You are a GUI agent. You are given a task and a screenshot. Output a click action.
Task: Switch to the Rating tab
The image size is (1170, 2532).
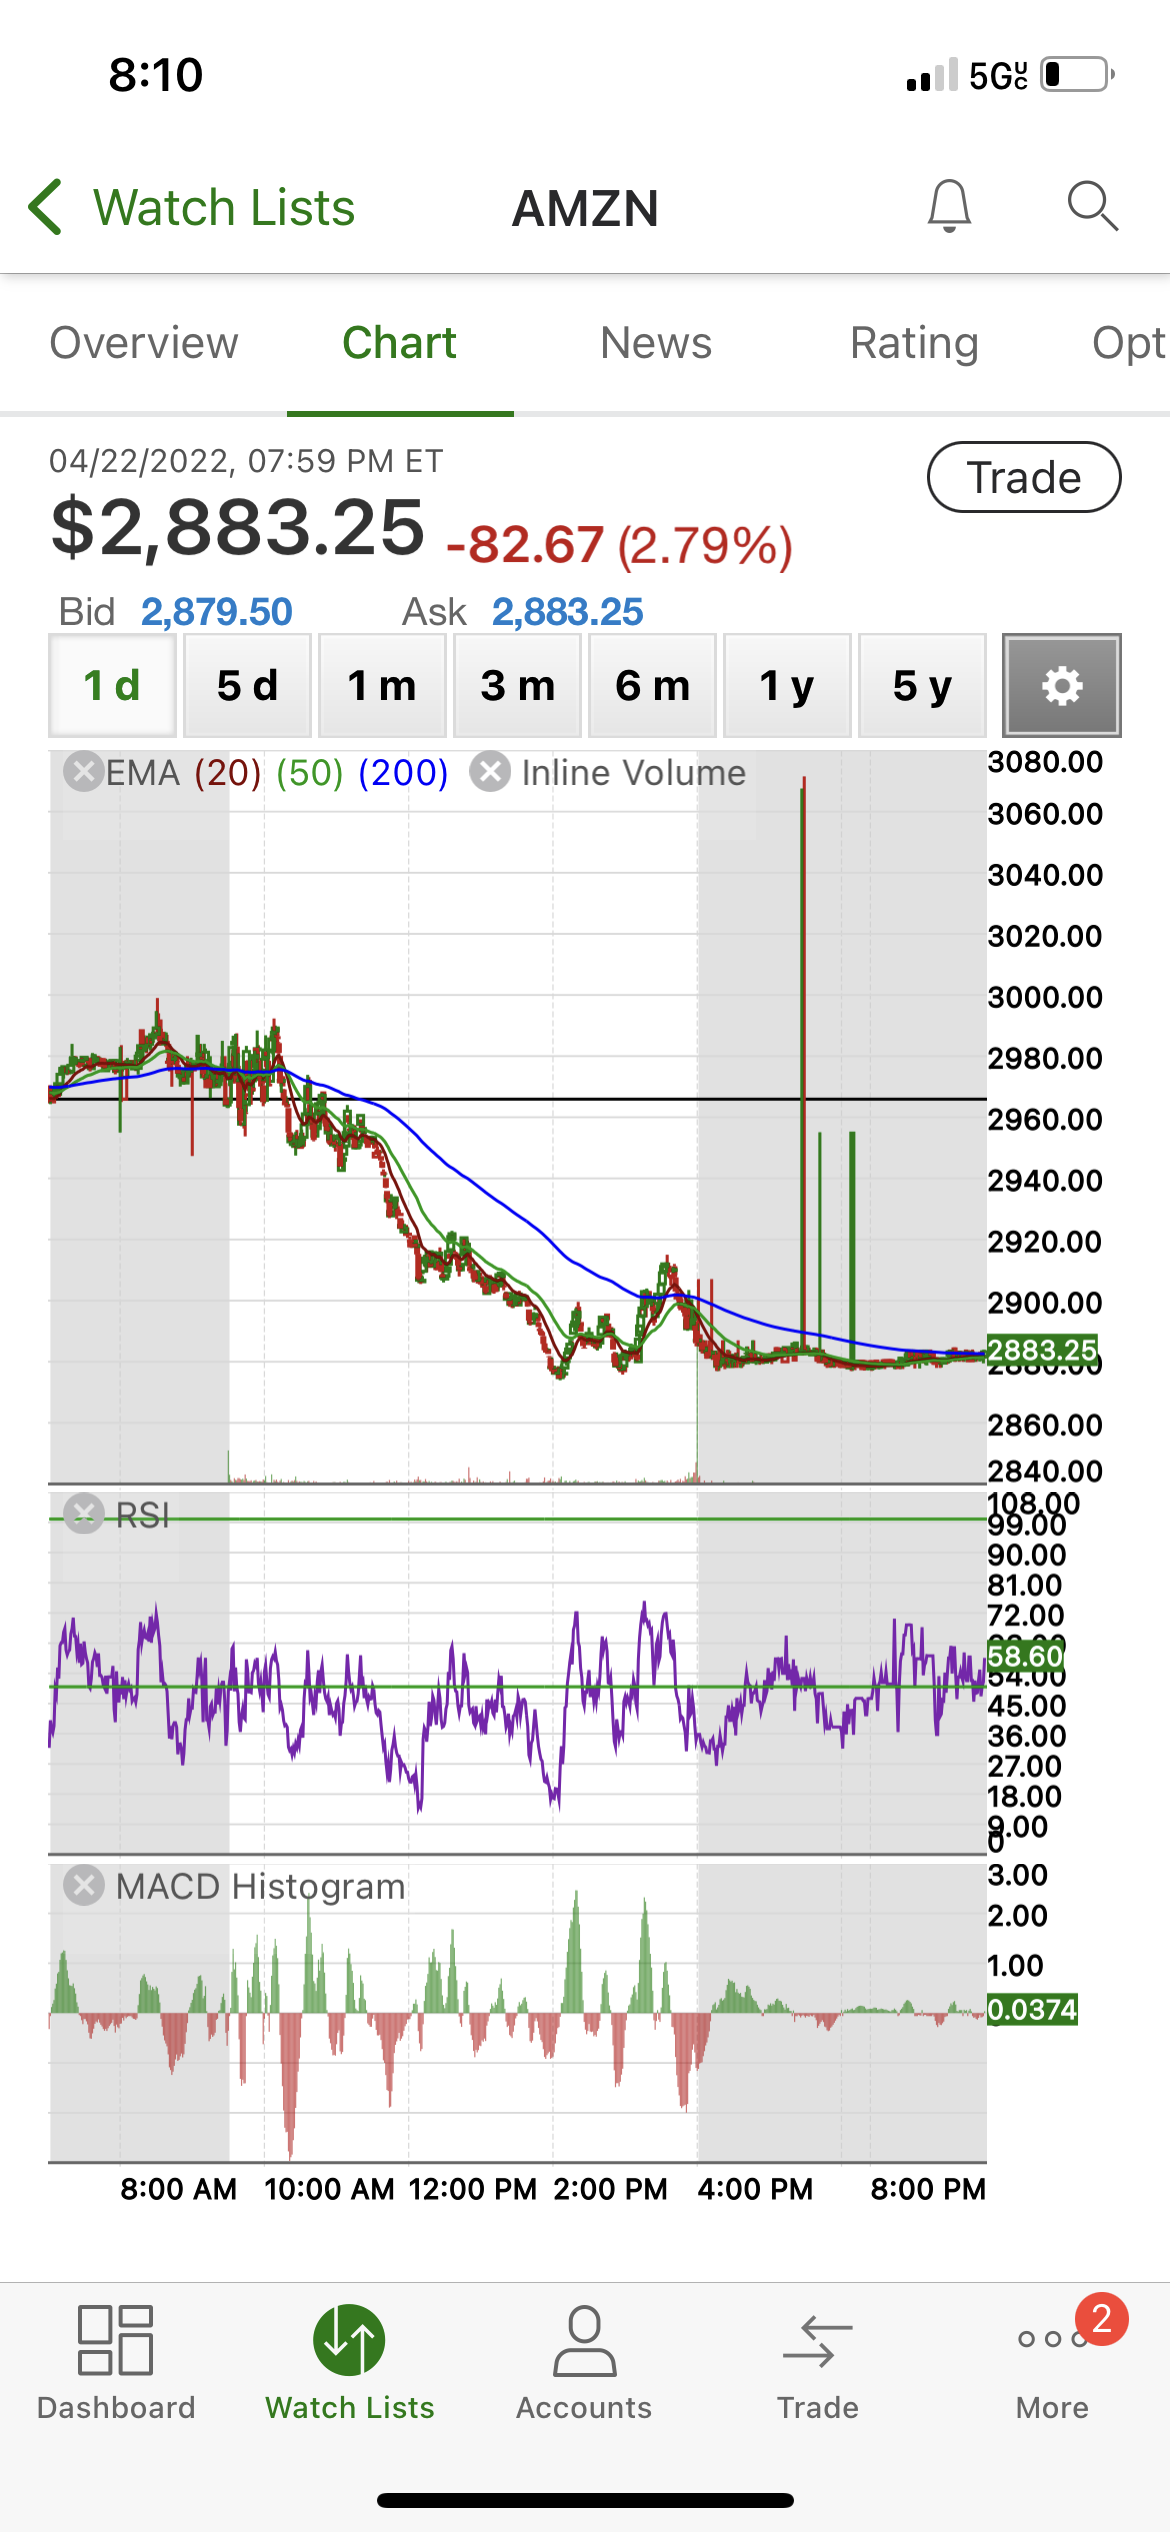[914, 343]
